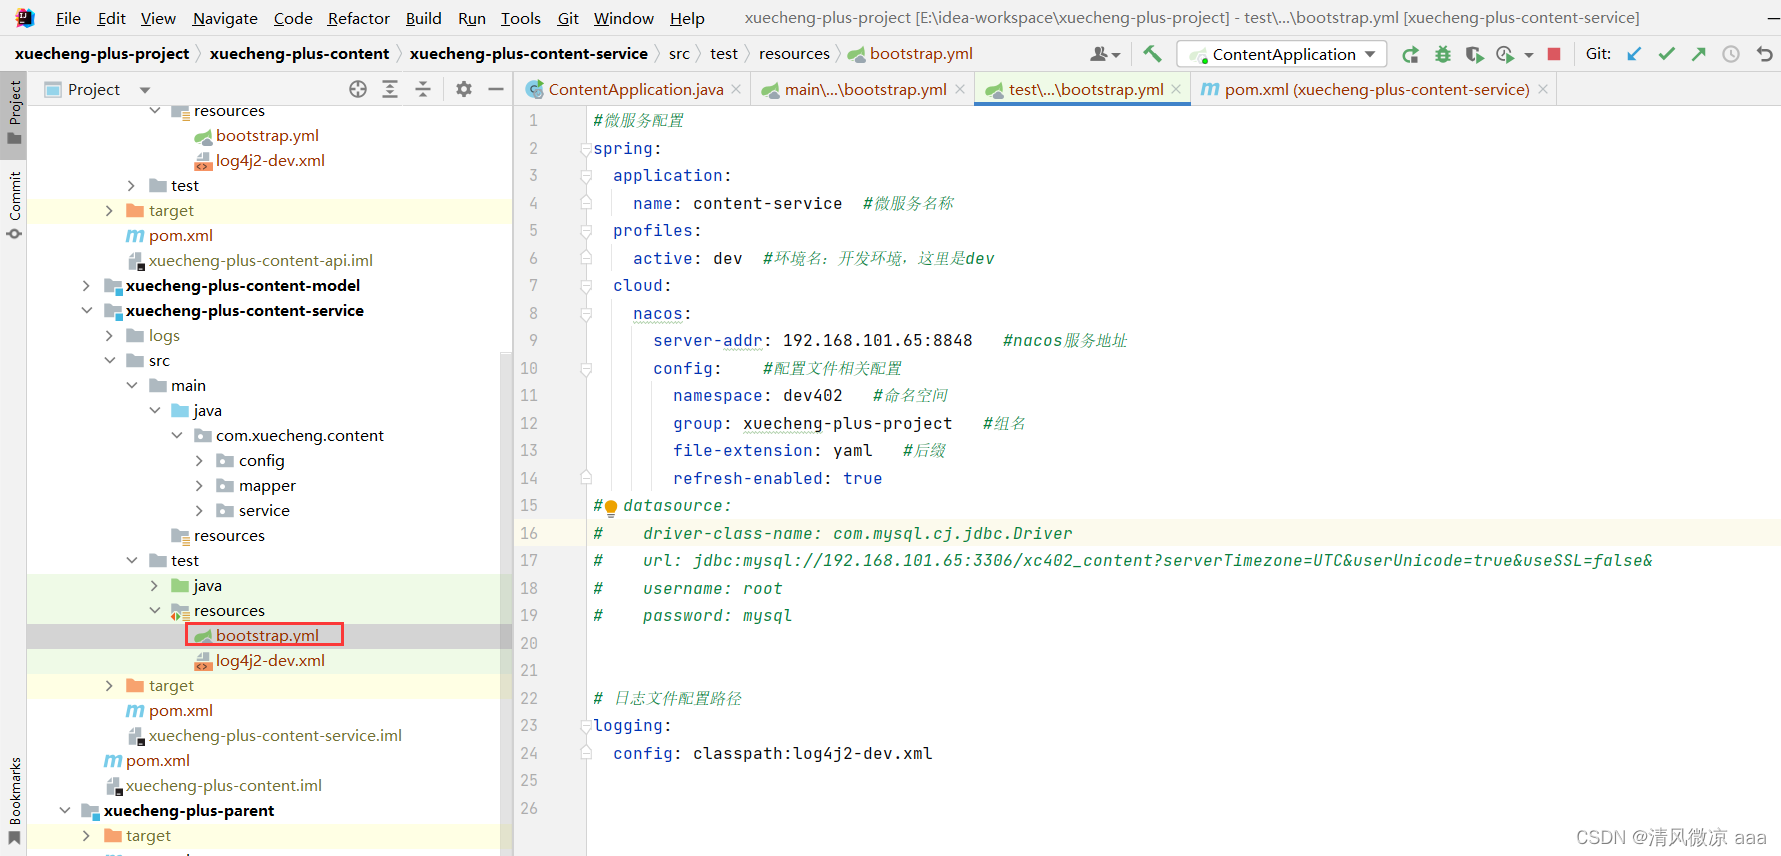Update project via blue Git arrow
The width and height of the screenshot is (1781, 856).
click(1634, 54)
